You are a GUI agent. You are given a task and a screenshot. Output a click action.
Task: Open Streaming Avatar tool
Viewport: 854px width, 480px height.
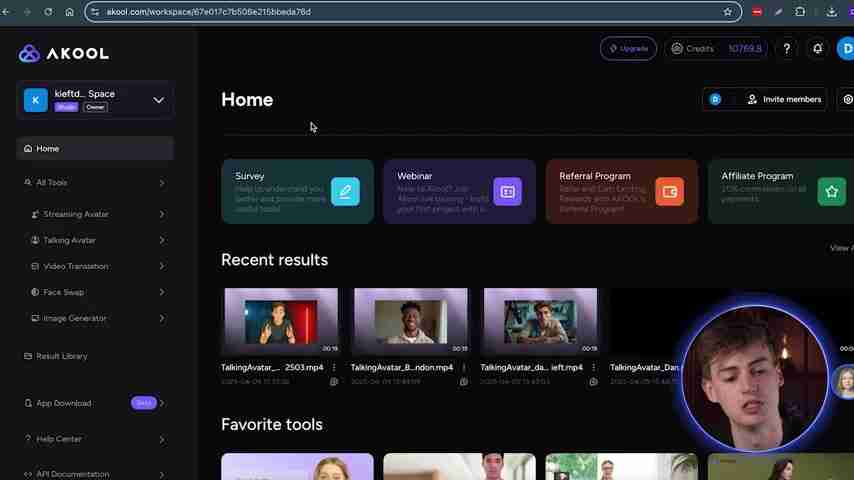(76, 214)
